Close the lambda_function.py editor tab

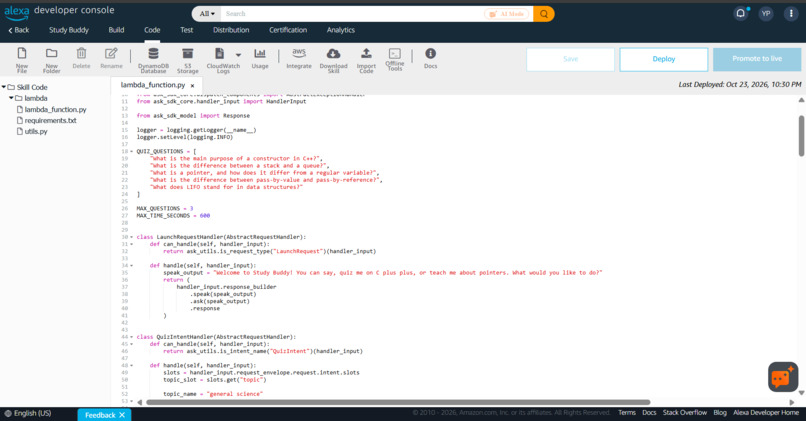(192, 86)
